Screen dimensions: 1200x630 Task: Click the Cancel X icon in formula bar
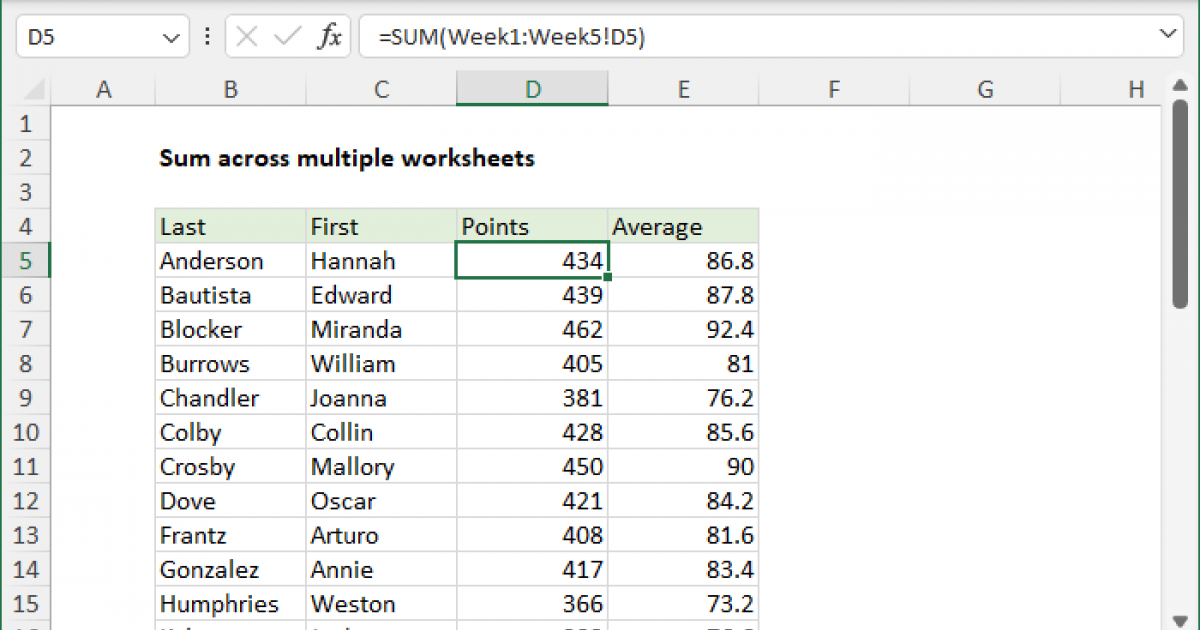click(249, 38)
